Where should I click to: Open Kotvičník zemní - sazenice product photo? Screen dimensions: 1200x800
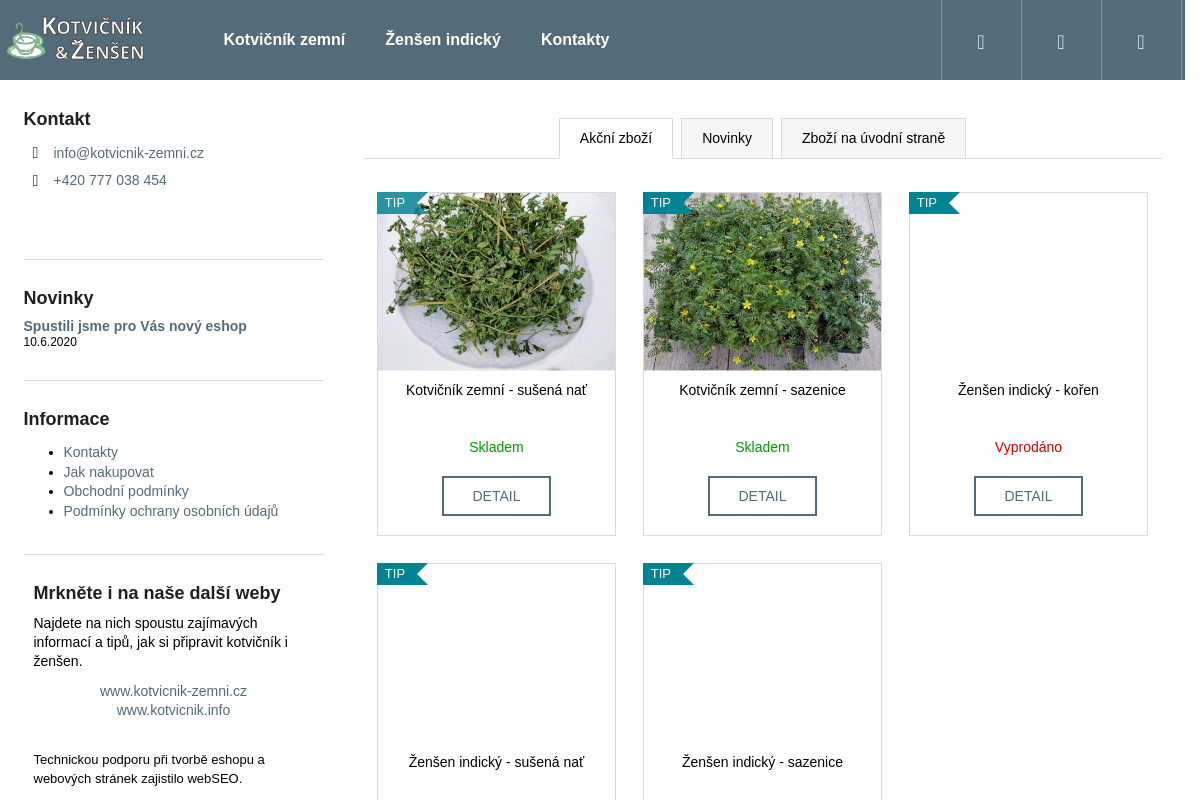[762, 281]
